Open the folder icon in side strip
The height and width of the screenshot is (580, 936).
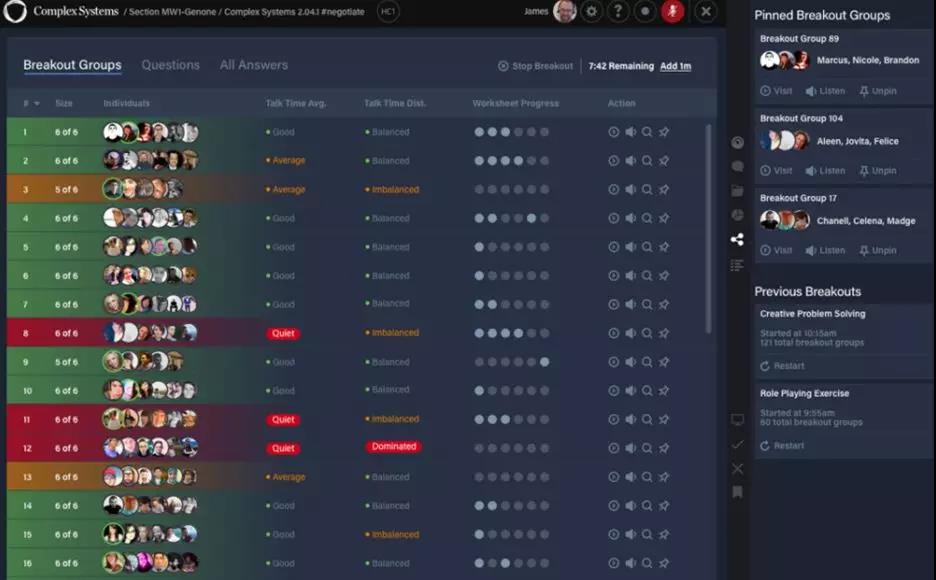coord(737,191)
